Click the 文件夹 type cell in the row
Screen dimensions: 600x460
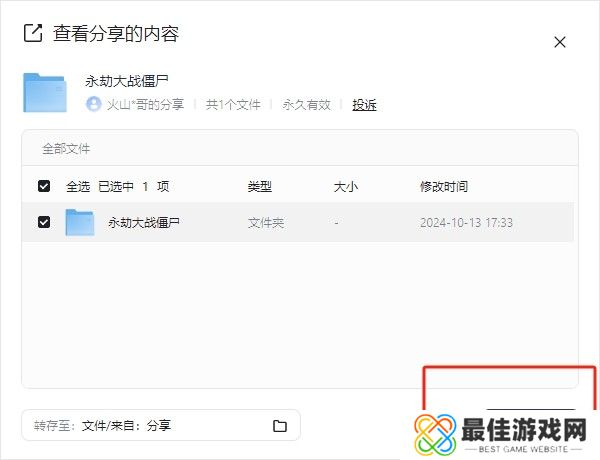[x=265, y=222]
